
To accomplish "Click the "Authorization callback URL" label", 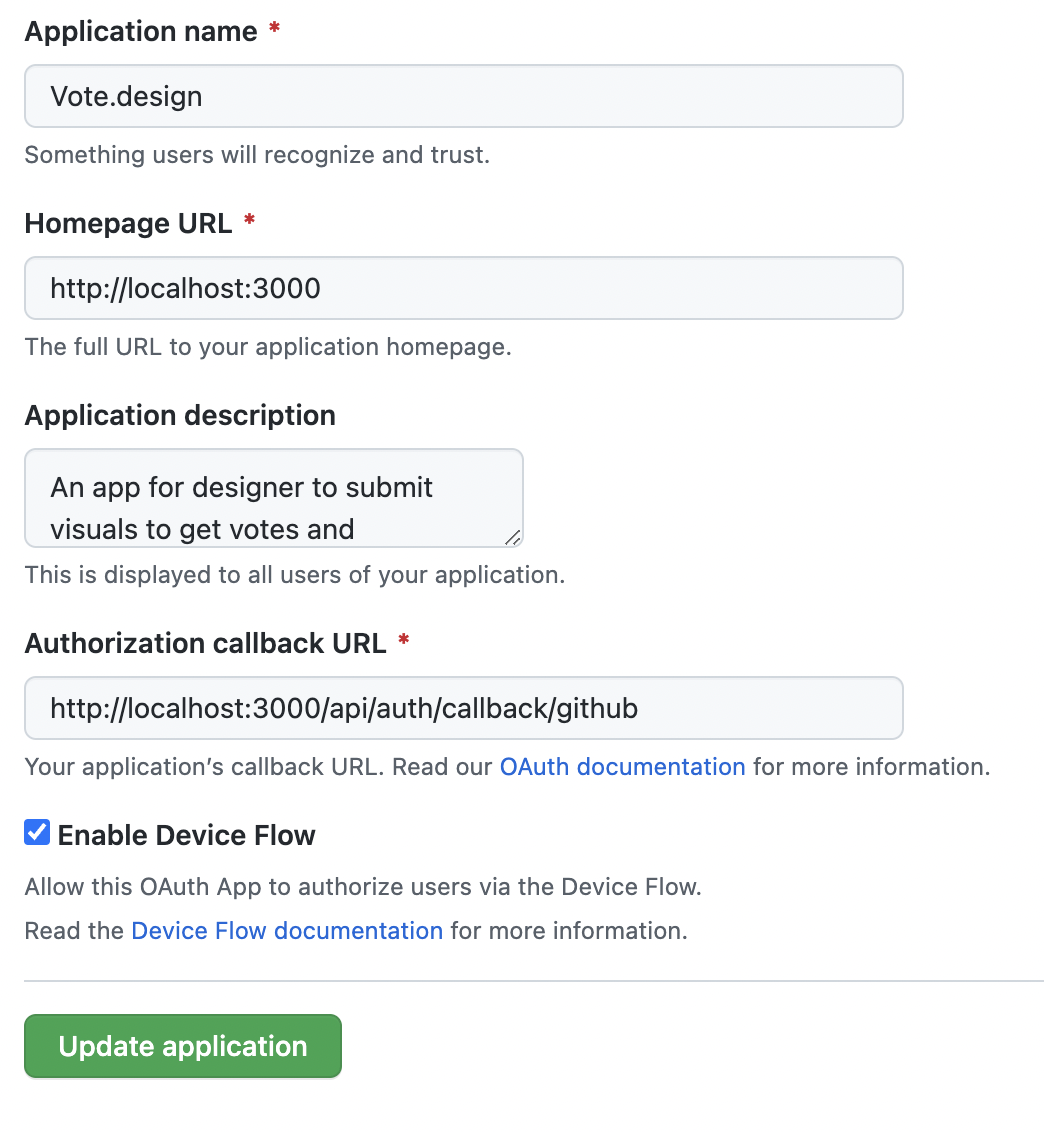I will point(205,643).
